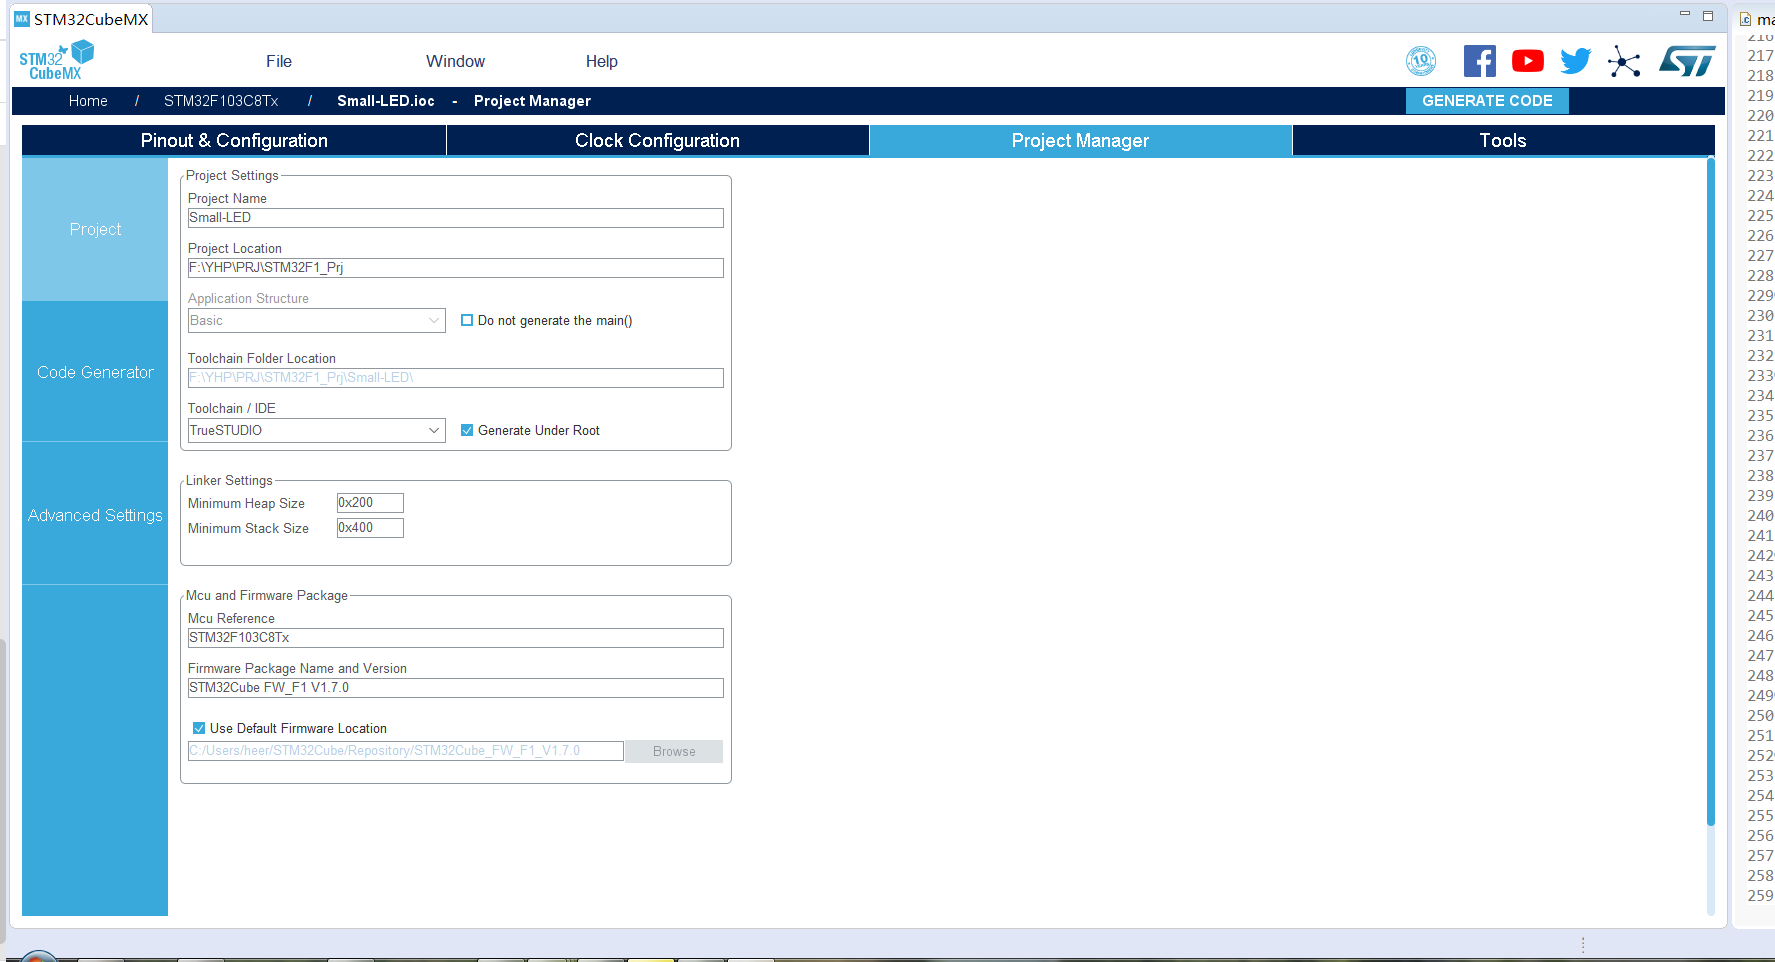The width and height of the screenshot is (1775, 962).
Task: Click the firmware repository path field
Action: click(405, 751)
